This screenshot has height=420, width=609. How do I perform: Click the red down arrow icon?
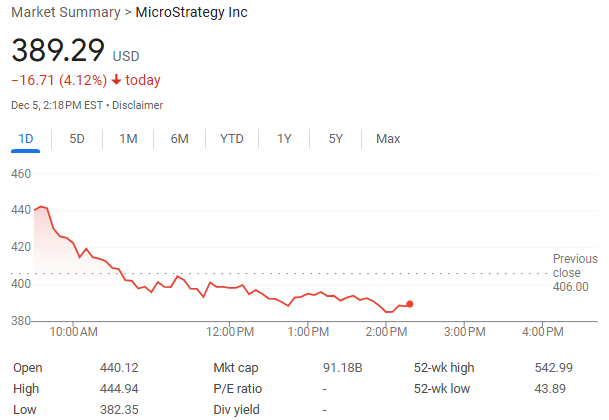tap(117, 80)
